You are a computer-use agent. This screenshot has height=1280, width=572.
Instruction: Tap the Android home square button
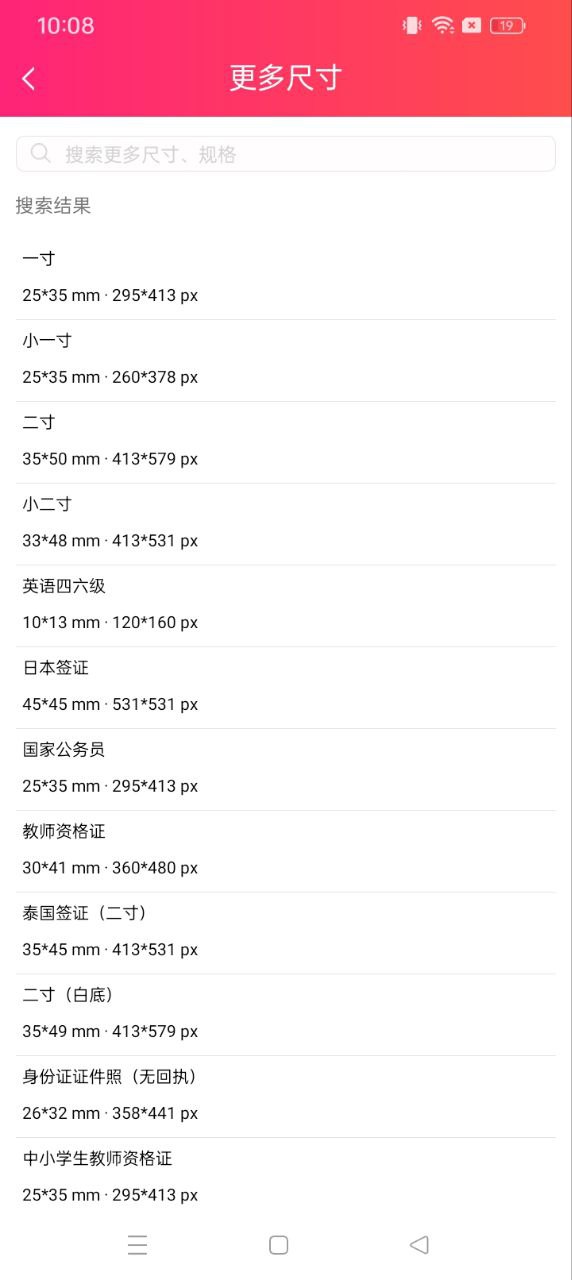coord(279,1244)
